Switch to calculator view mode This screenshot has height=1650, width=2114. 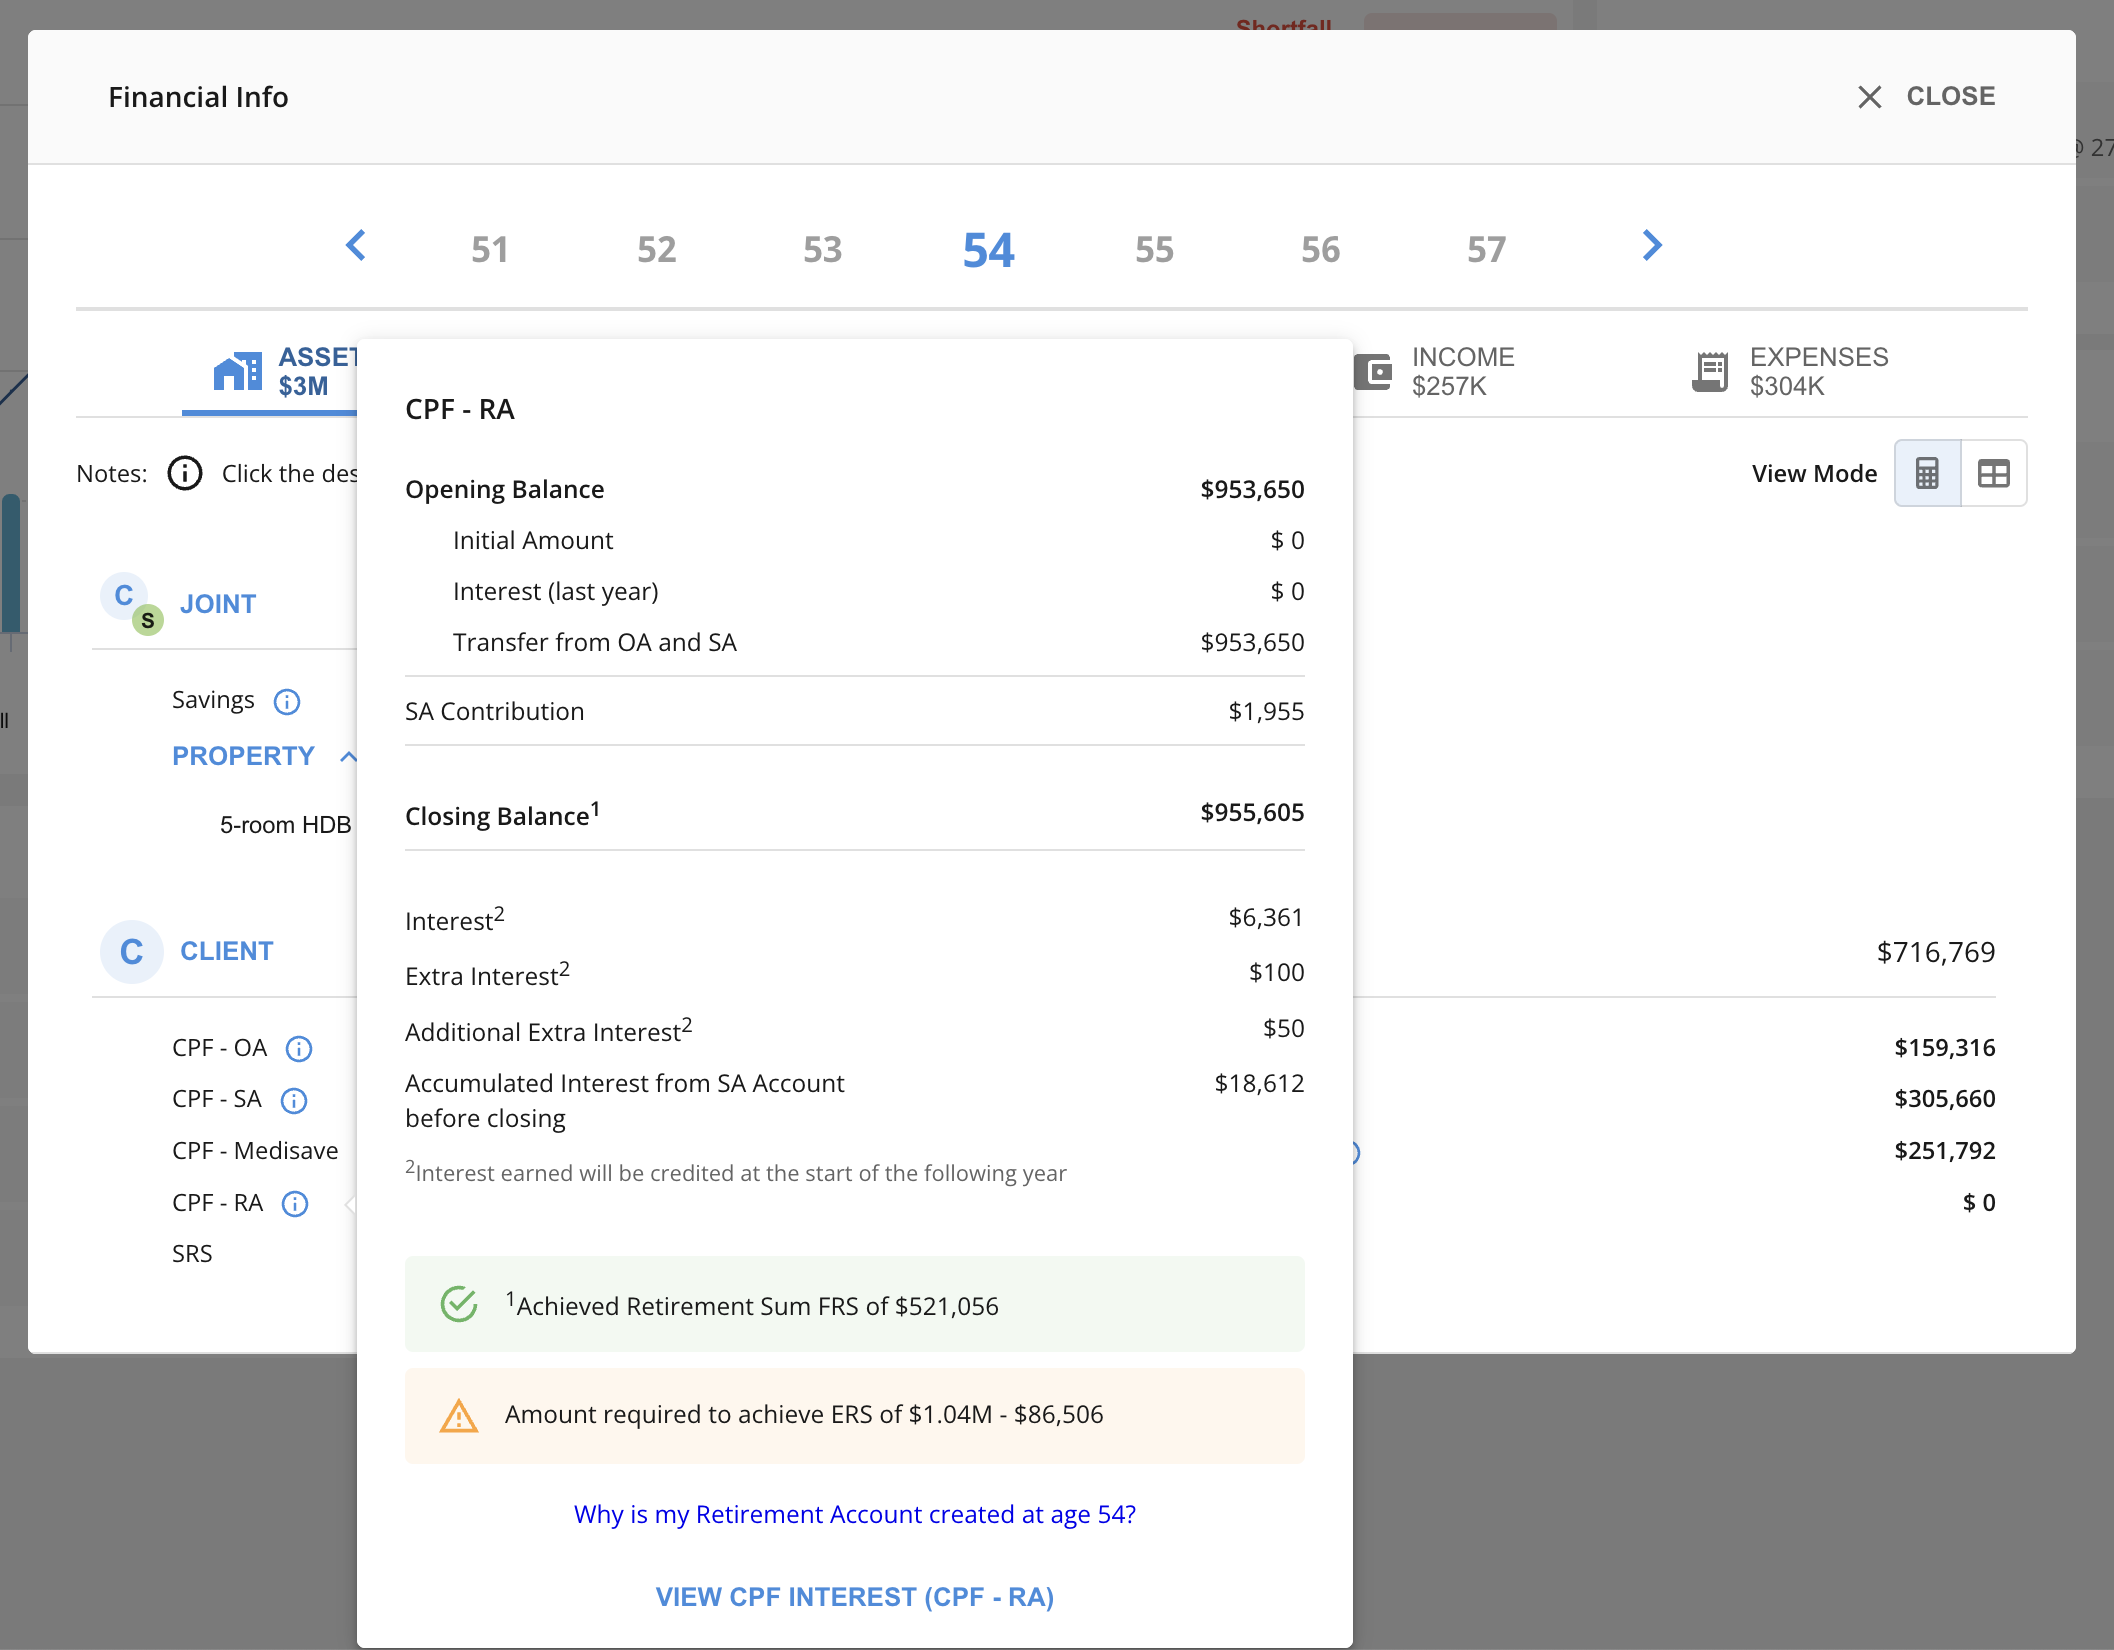[1927, 473]
